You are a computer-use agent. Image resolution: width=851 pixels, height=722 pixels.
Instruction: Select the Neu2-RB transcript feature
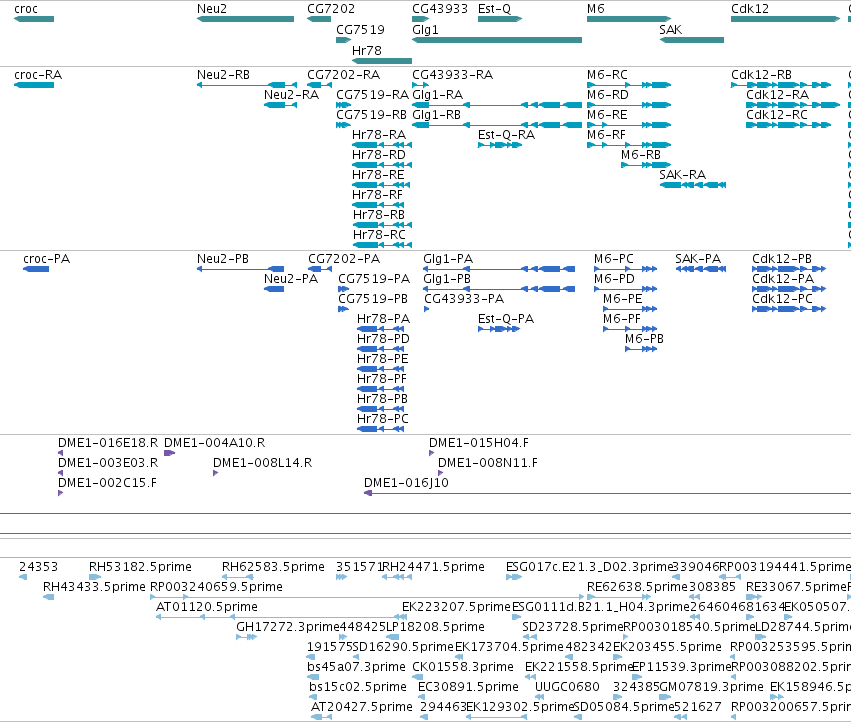[x=247, y=85]
